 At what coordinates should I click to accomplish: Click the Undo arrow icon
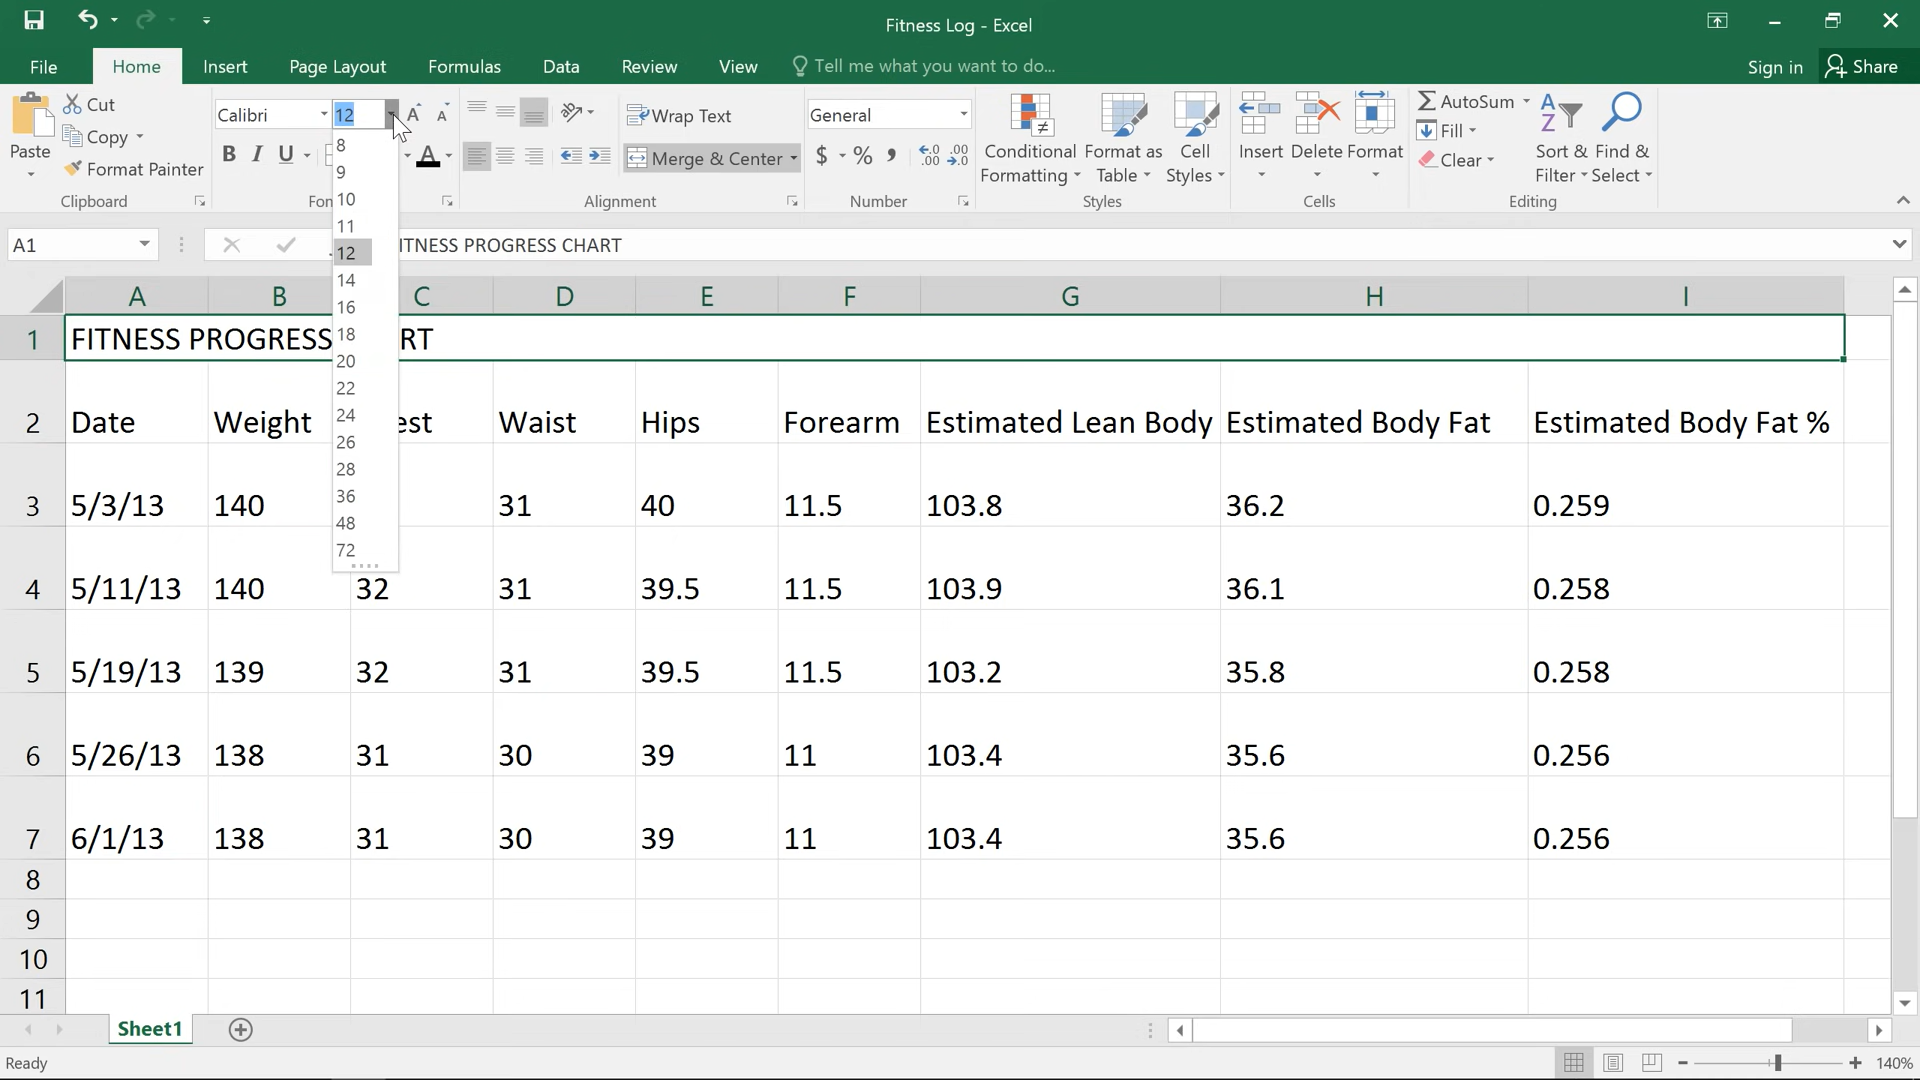88,20
